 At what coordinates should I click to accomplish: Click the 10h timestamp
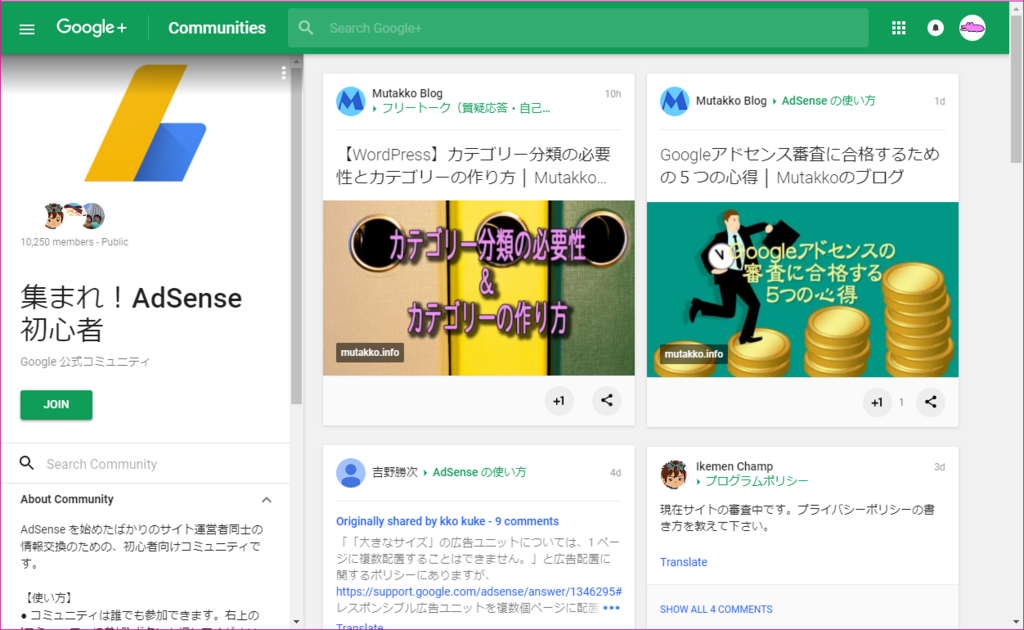pyautogui.click(x=613, y=94)
